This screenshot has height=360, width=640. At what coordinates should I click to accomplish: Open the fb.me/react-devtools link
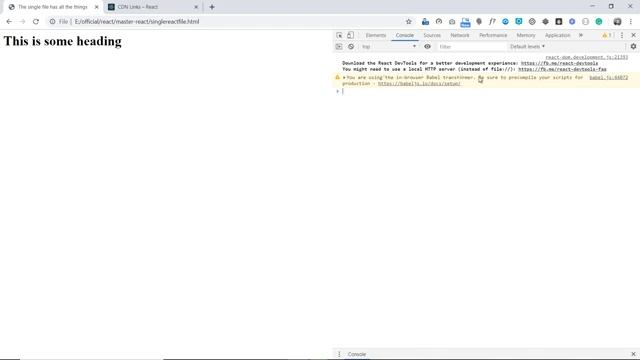559,63
